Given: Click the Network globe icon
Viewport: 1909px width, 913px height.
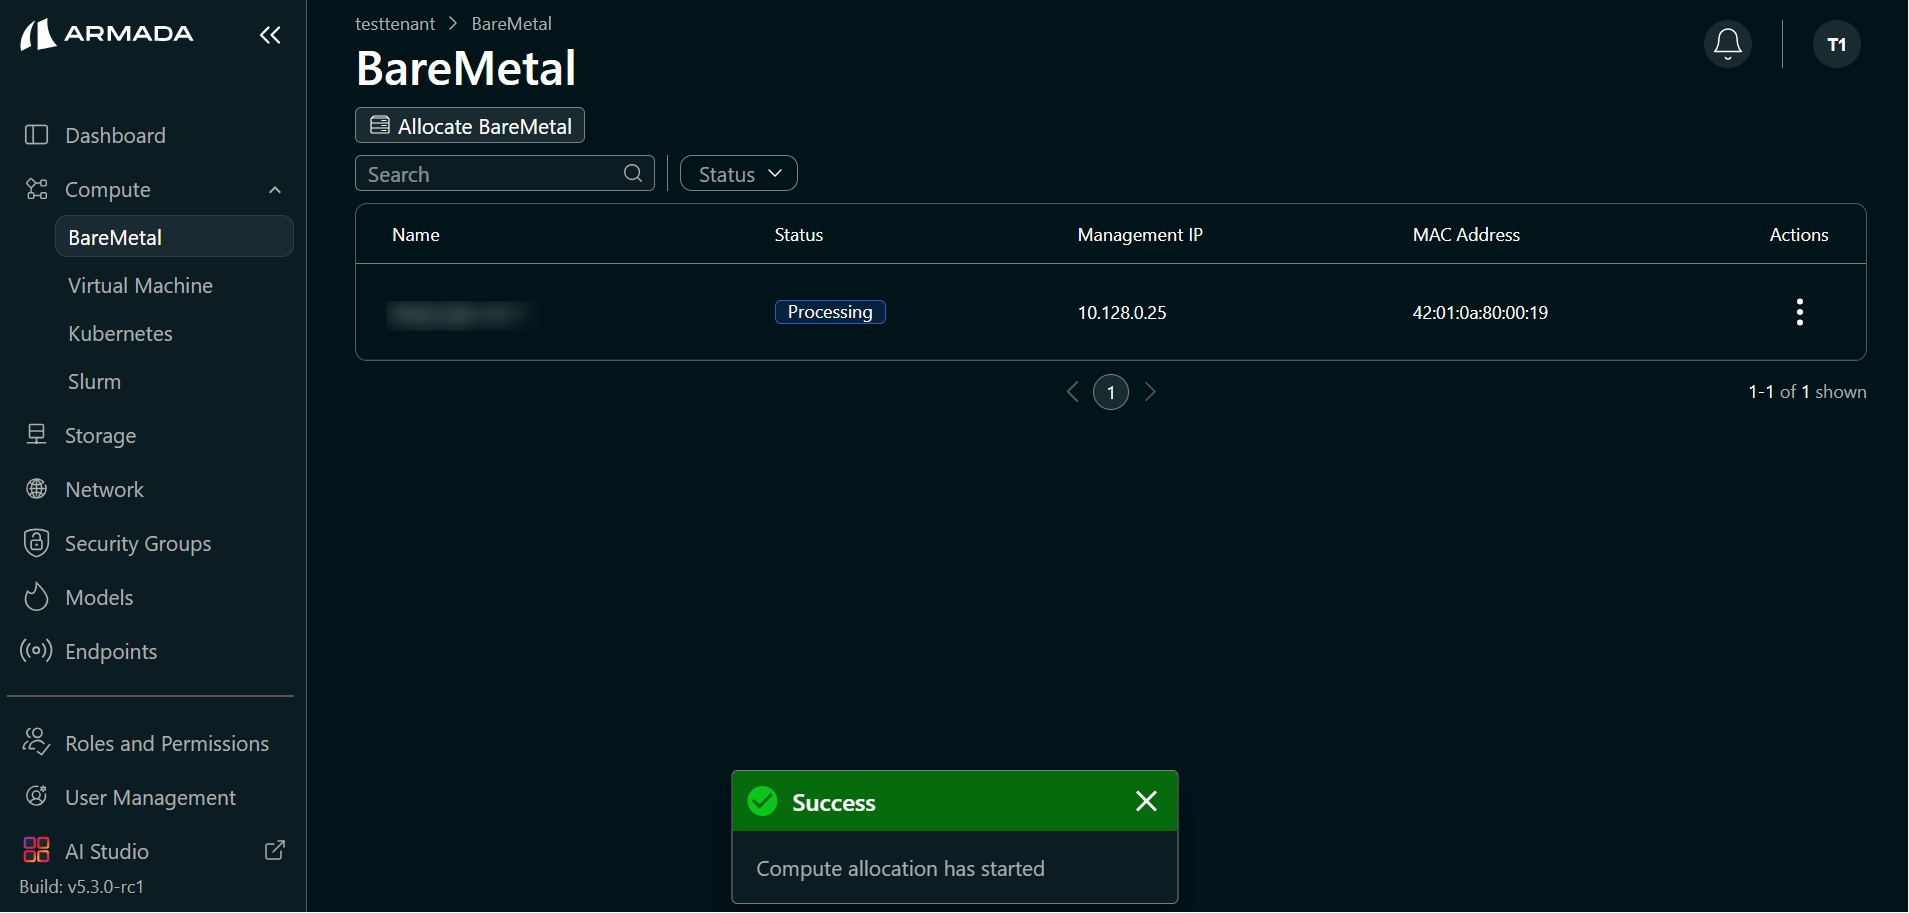Looking at the screenshot, I should (37, 489).
